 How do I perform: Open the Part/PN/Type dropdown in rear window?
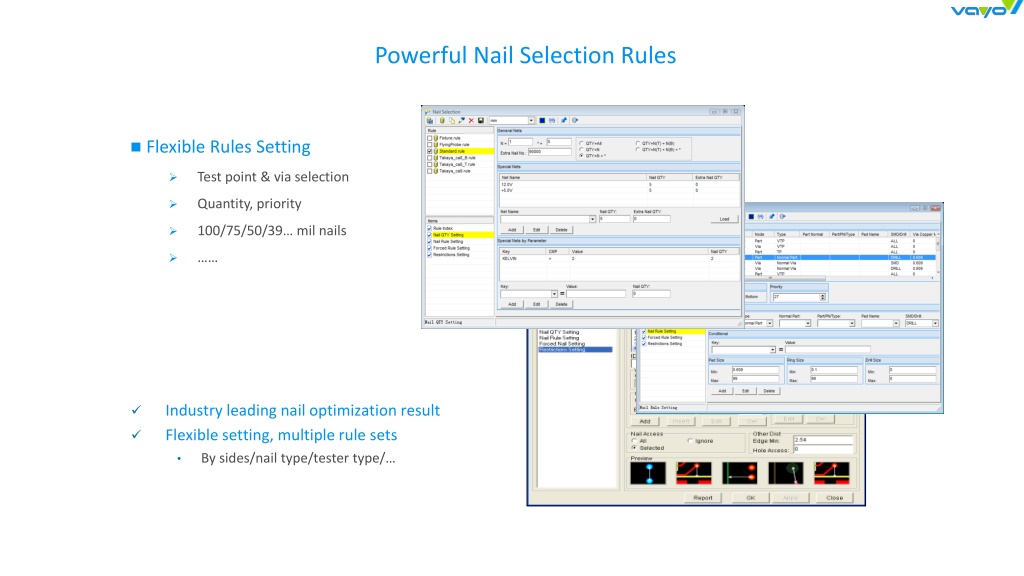(852, 324)
